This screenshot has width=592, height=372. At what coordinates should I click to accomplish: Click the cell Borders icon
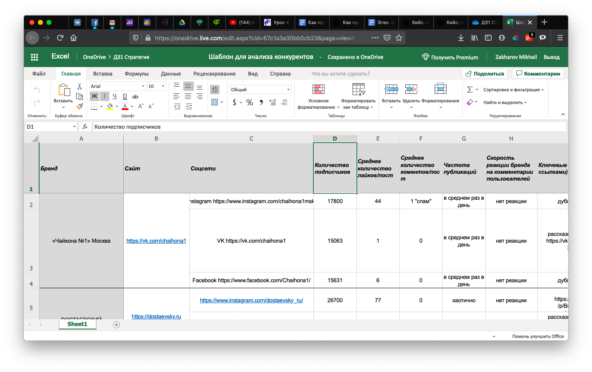94,107
